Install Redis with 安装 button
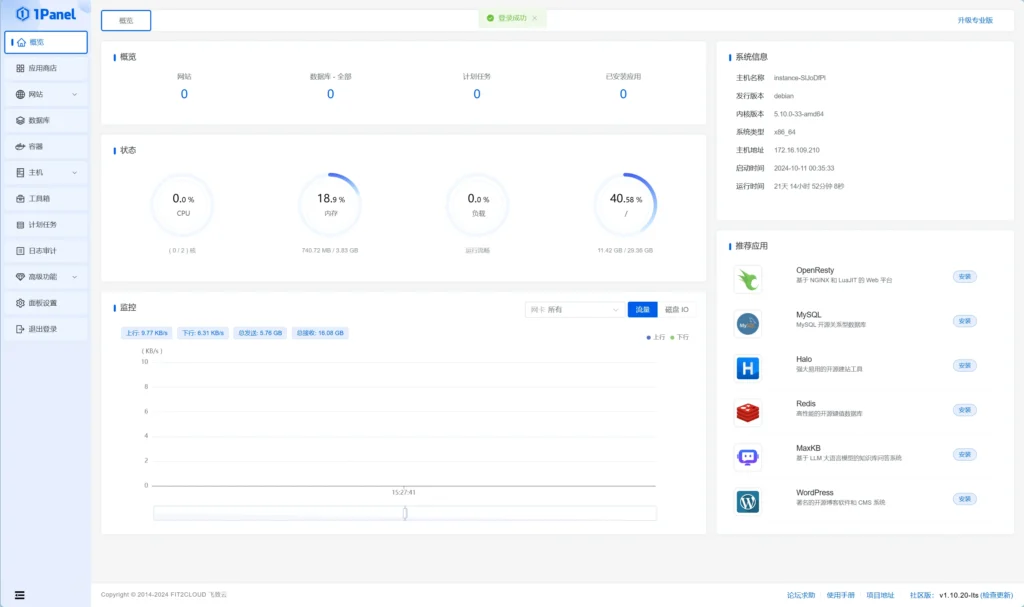 point(965,410)
